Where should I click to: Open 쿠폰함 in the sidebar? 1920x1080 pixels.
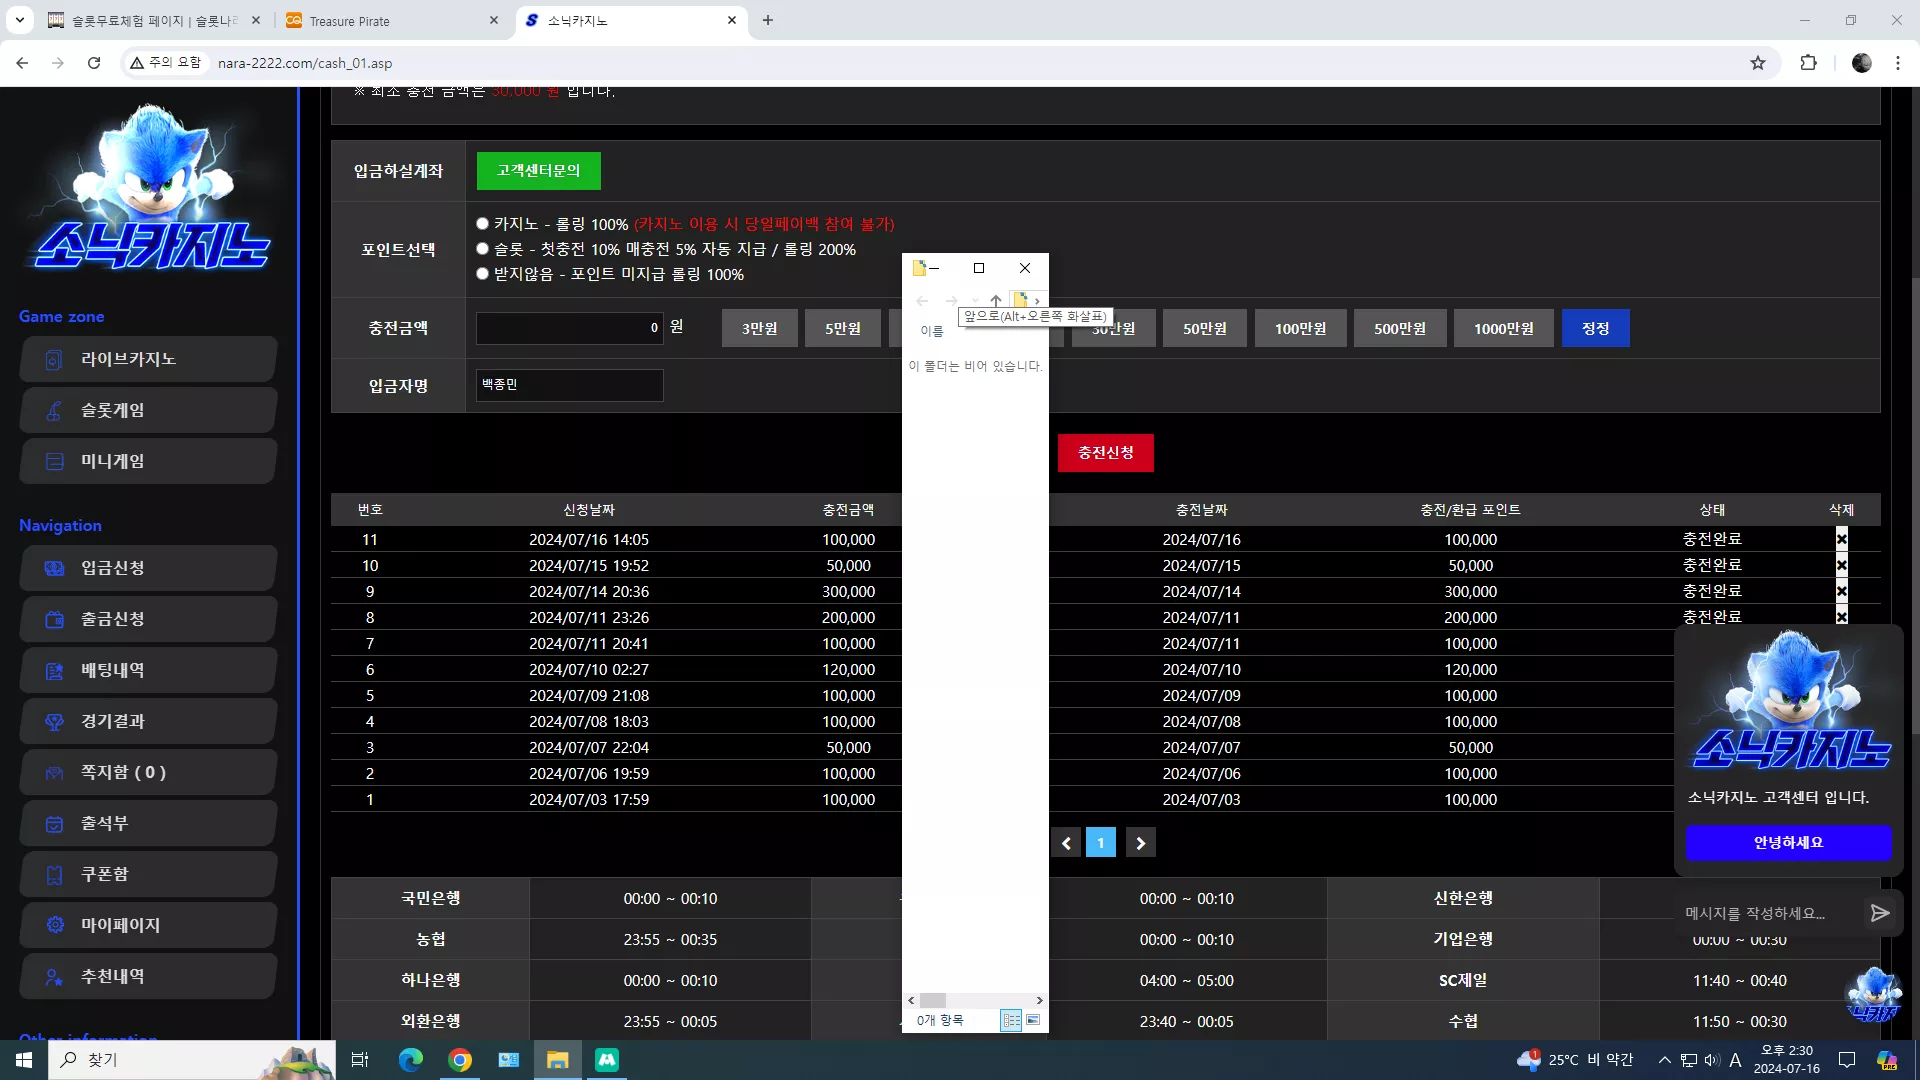[x=148, y=874]
